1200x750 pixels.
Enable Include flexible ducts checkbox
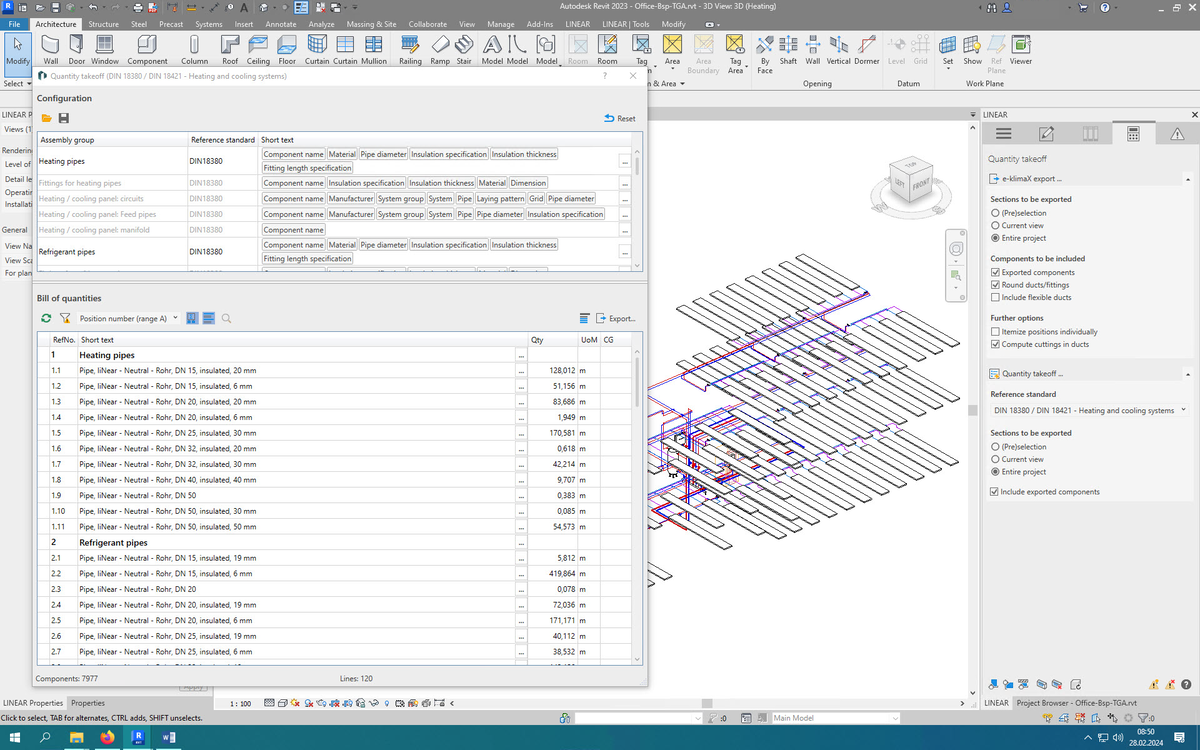pos(995,298)
